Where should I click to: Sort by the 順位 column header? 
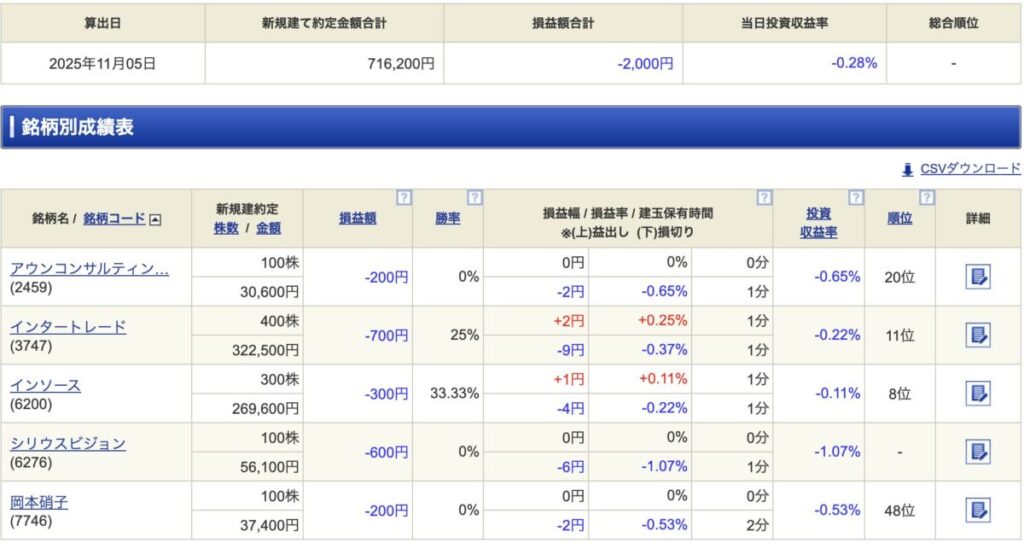[899, 218]
